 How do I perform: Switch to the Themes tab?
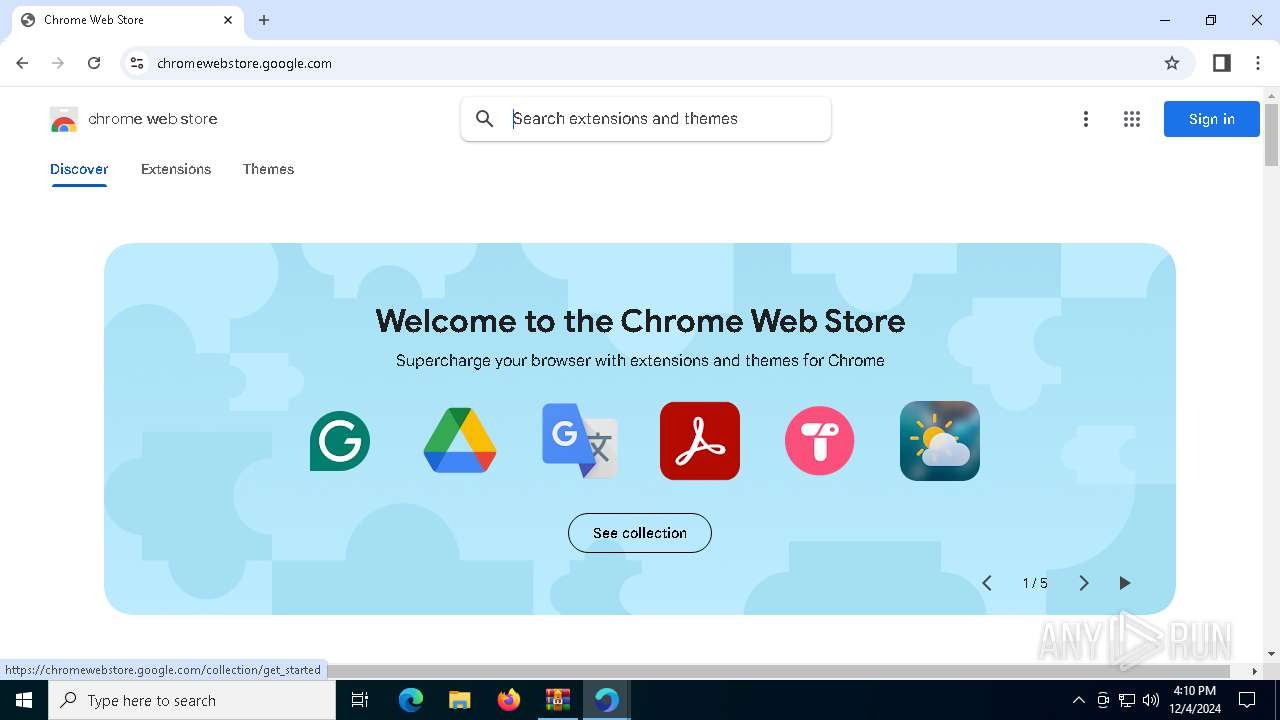268,169
